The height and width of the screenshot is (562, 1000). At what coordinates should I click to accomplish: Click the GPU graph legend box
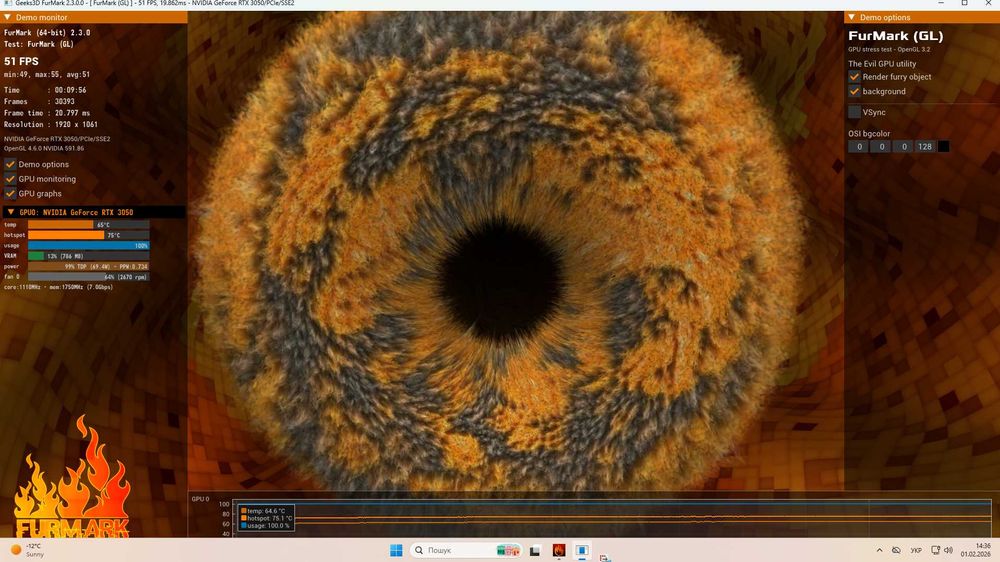click(x=266, y=517)
